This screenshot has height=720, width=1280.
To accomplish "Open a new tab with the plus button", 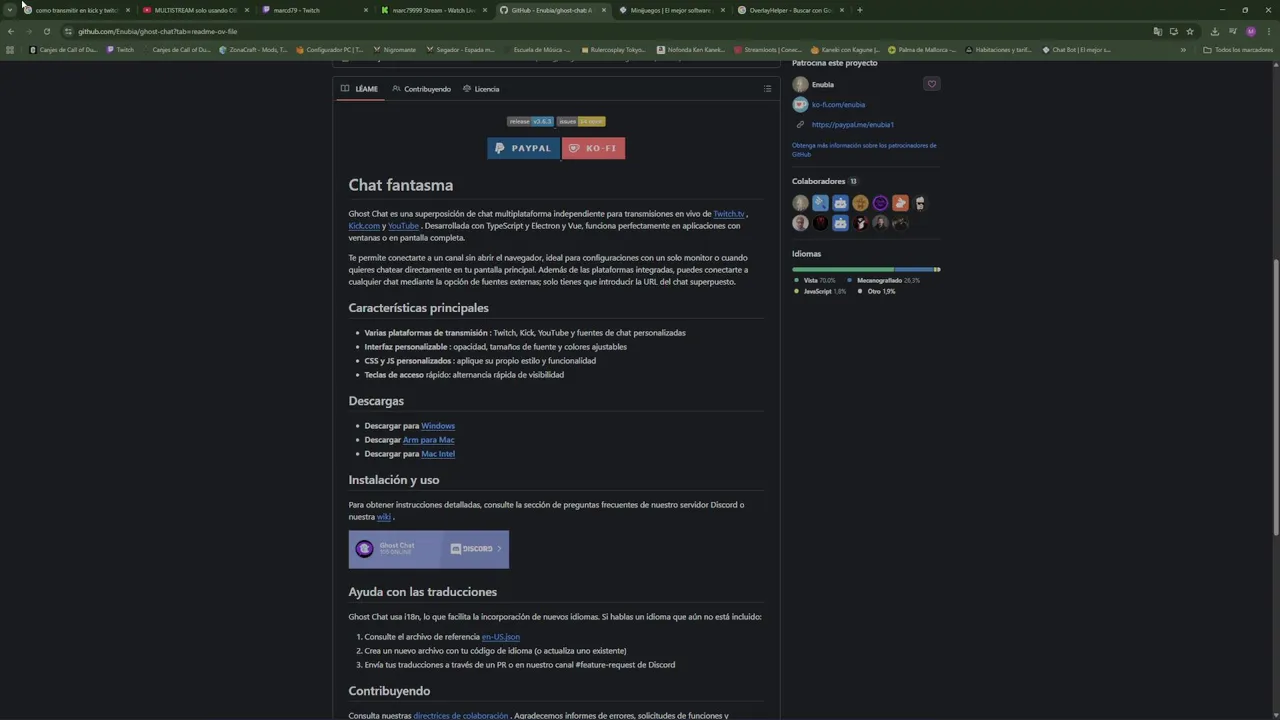I will tap(860, 10).
